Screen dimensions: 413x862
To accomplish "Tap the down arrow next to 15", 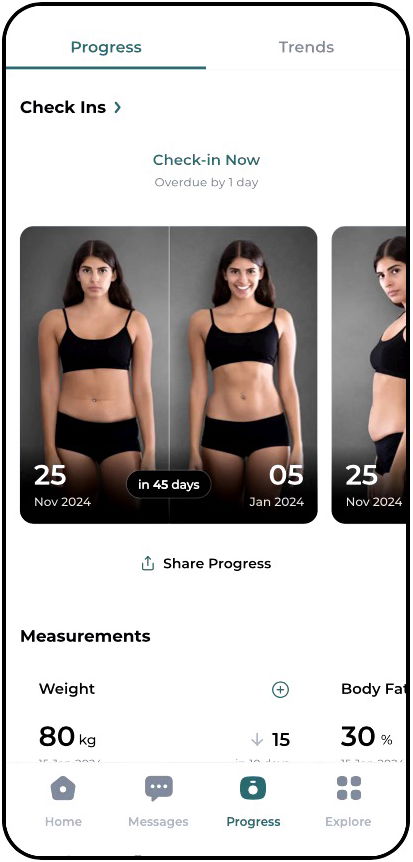I will coord(257,739).
